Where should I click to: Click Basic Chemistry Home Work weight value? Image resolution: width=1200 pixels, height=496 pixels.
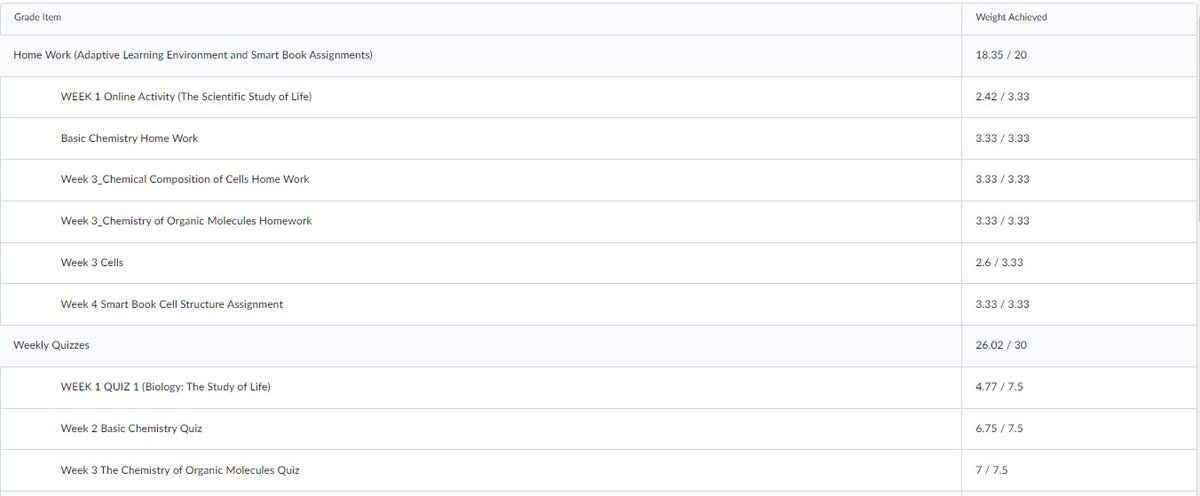pyautogui.click(x=1002, y=138)
